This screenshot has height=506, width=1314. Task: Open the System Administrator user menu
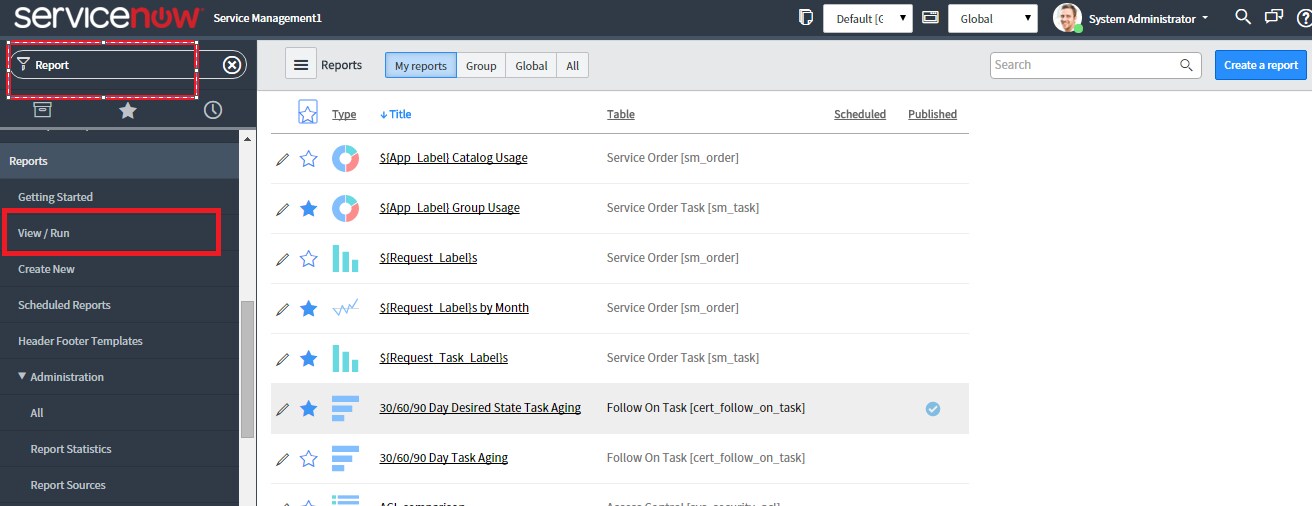click(x=1148, y=19)
